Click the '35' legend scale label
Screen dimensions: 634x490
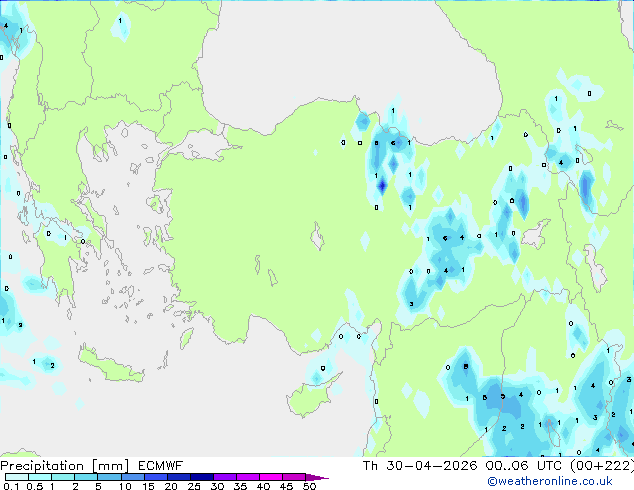coord(240,486)
